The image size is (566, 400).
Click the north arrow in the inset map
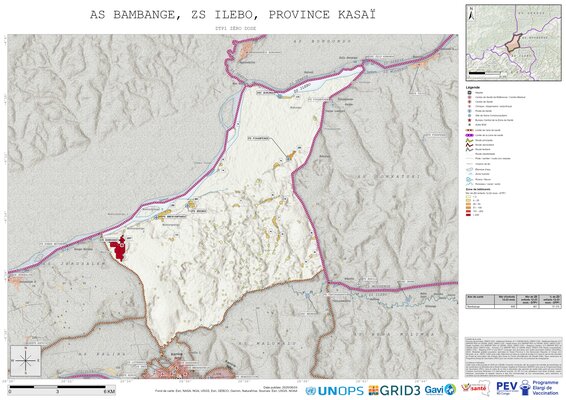click(x=471, y=14)
